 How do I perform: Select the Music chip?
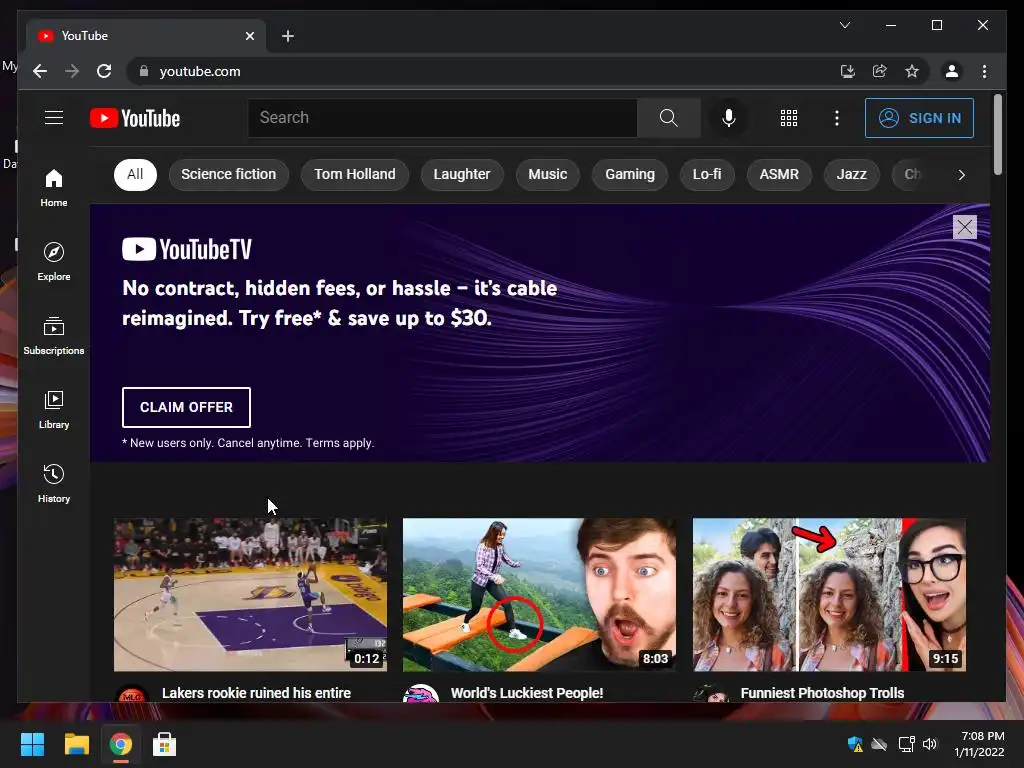[547, 174]
